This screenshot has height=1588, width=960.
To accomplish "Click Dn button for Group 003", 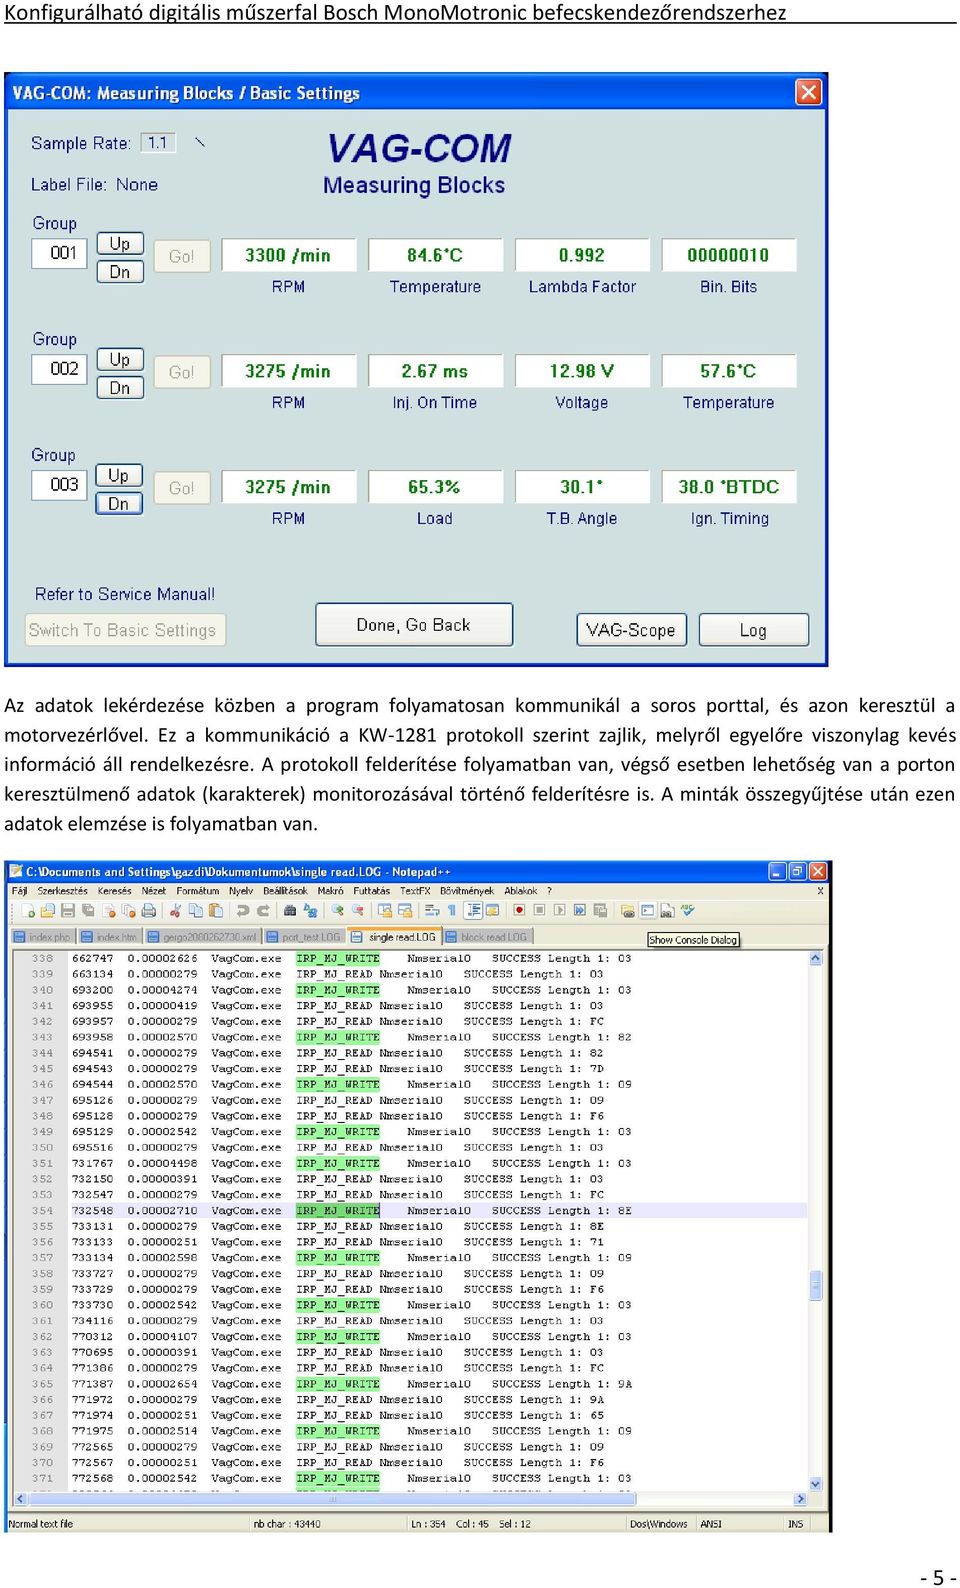I will [x=119, y=504].
